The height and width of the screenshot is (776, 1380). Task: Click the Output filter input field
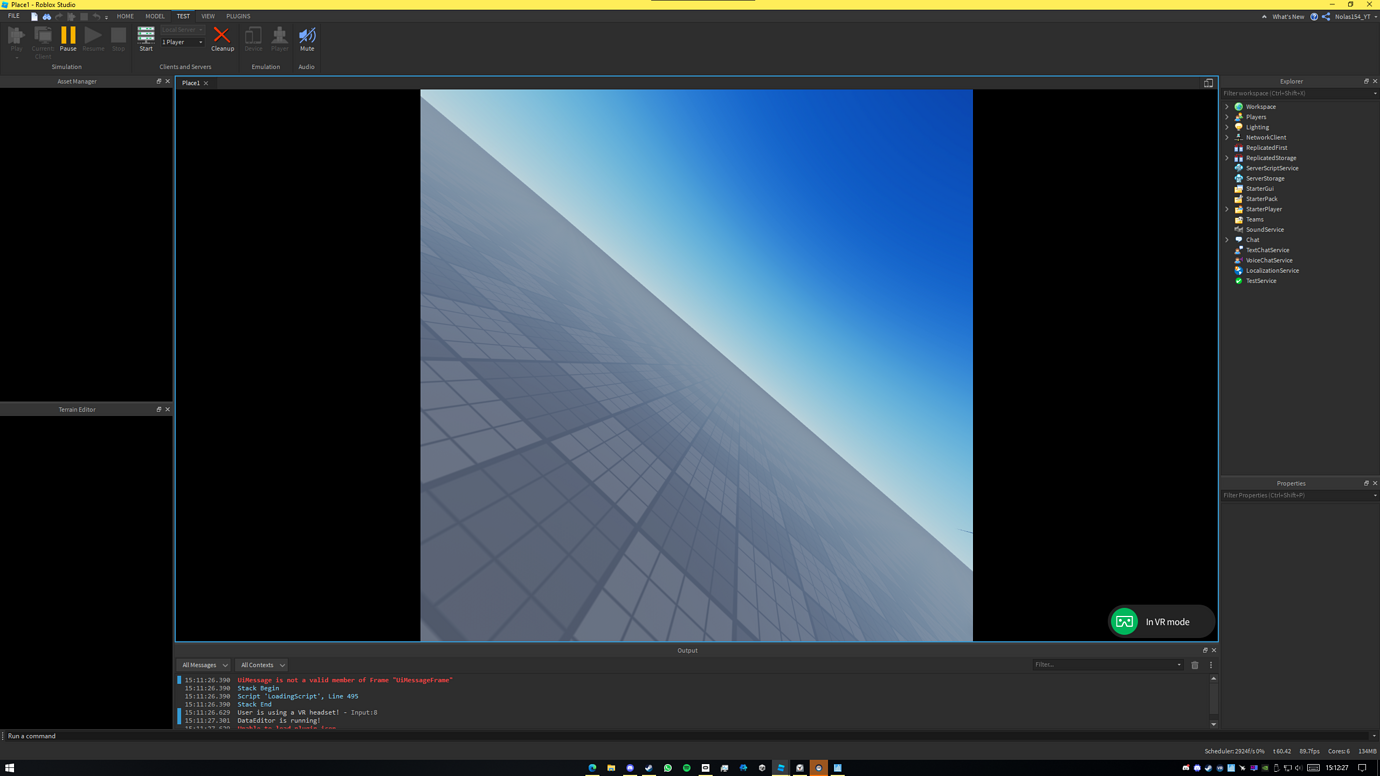pyautogui.click(x=1108, y=665)
